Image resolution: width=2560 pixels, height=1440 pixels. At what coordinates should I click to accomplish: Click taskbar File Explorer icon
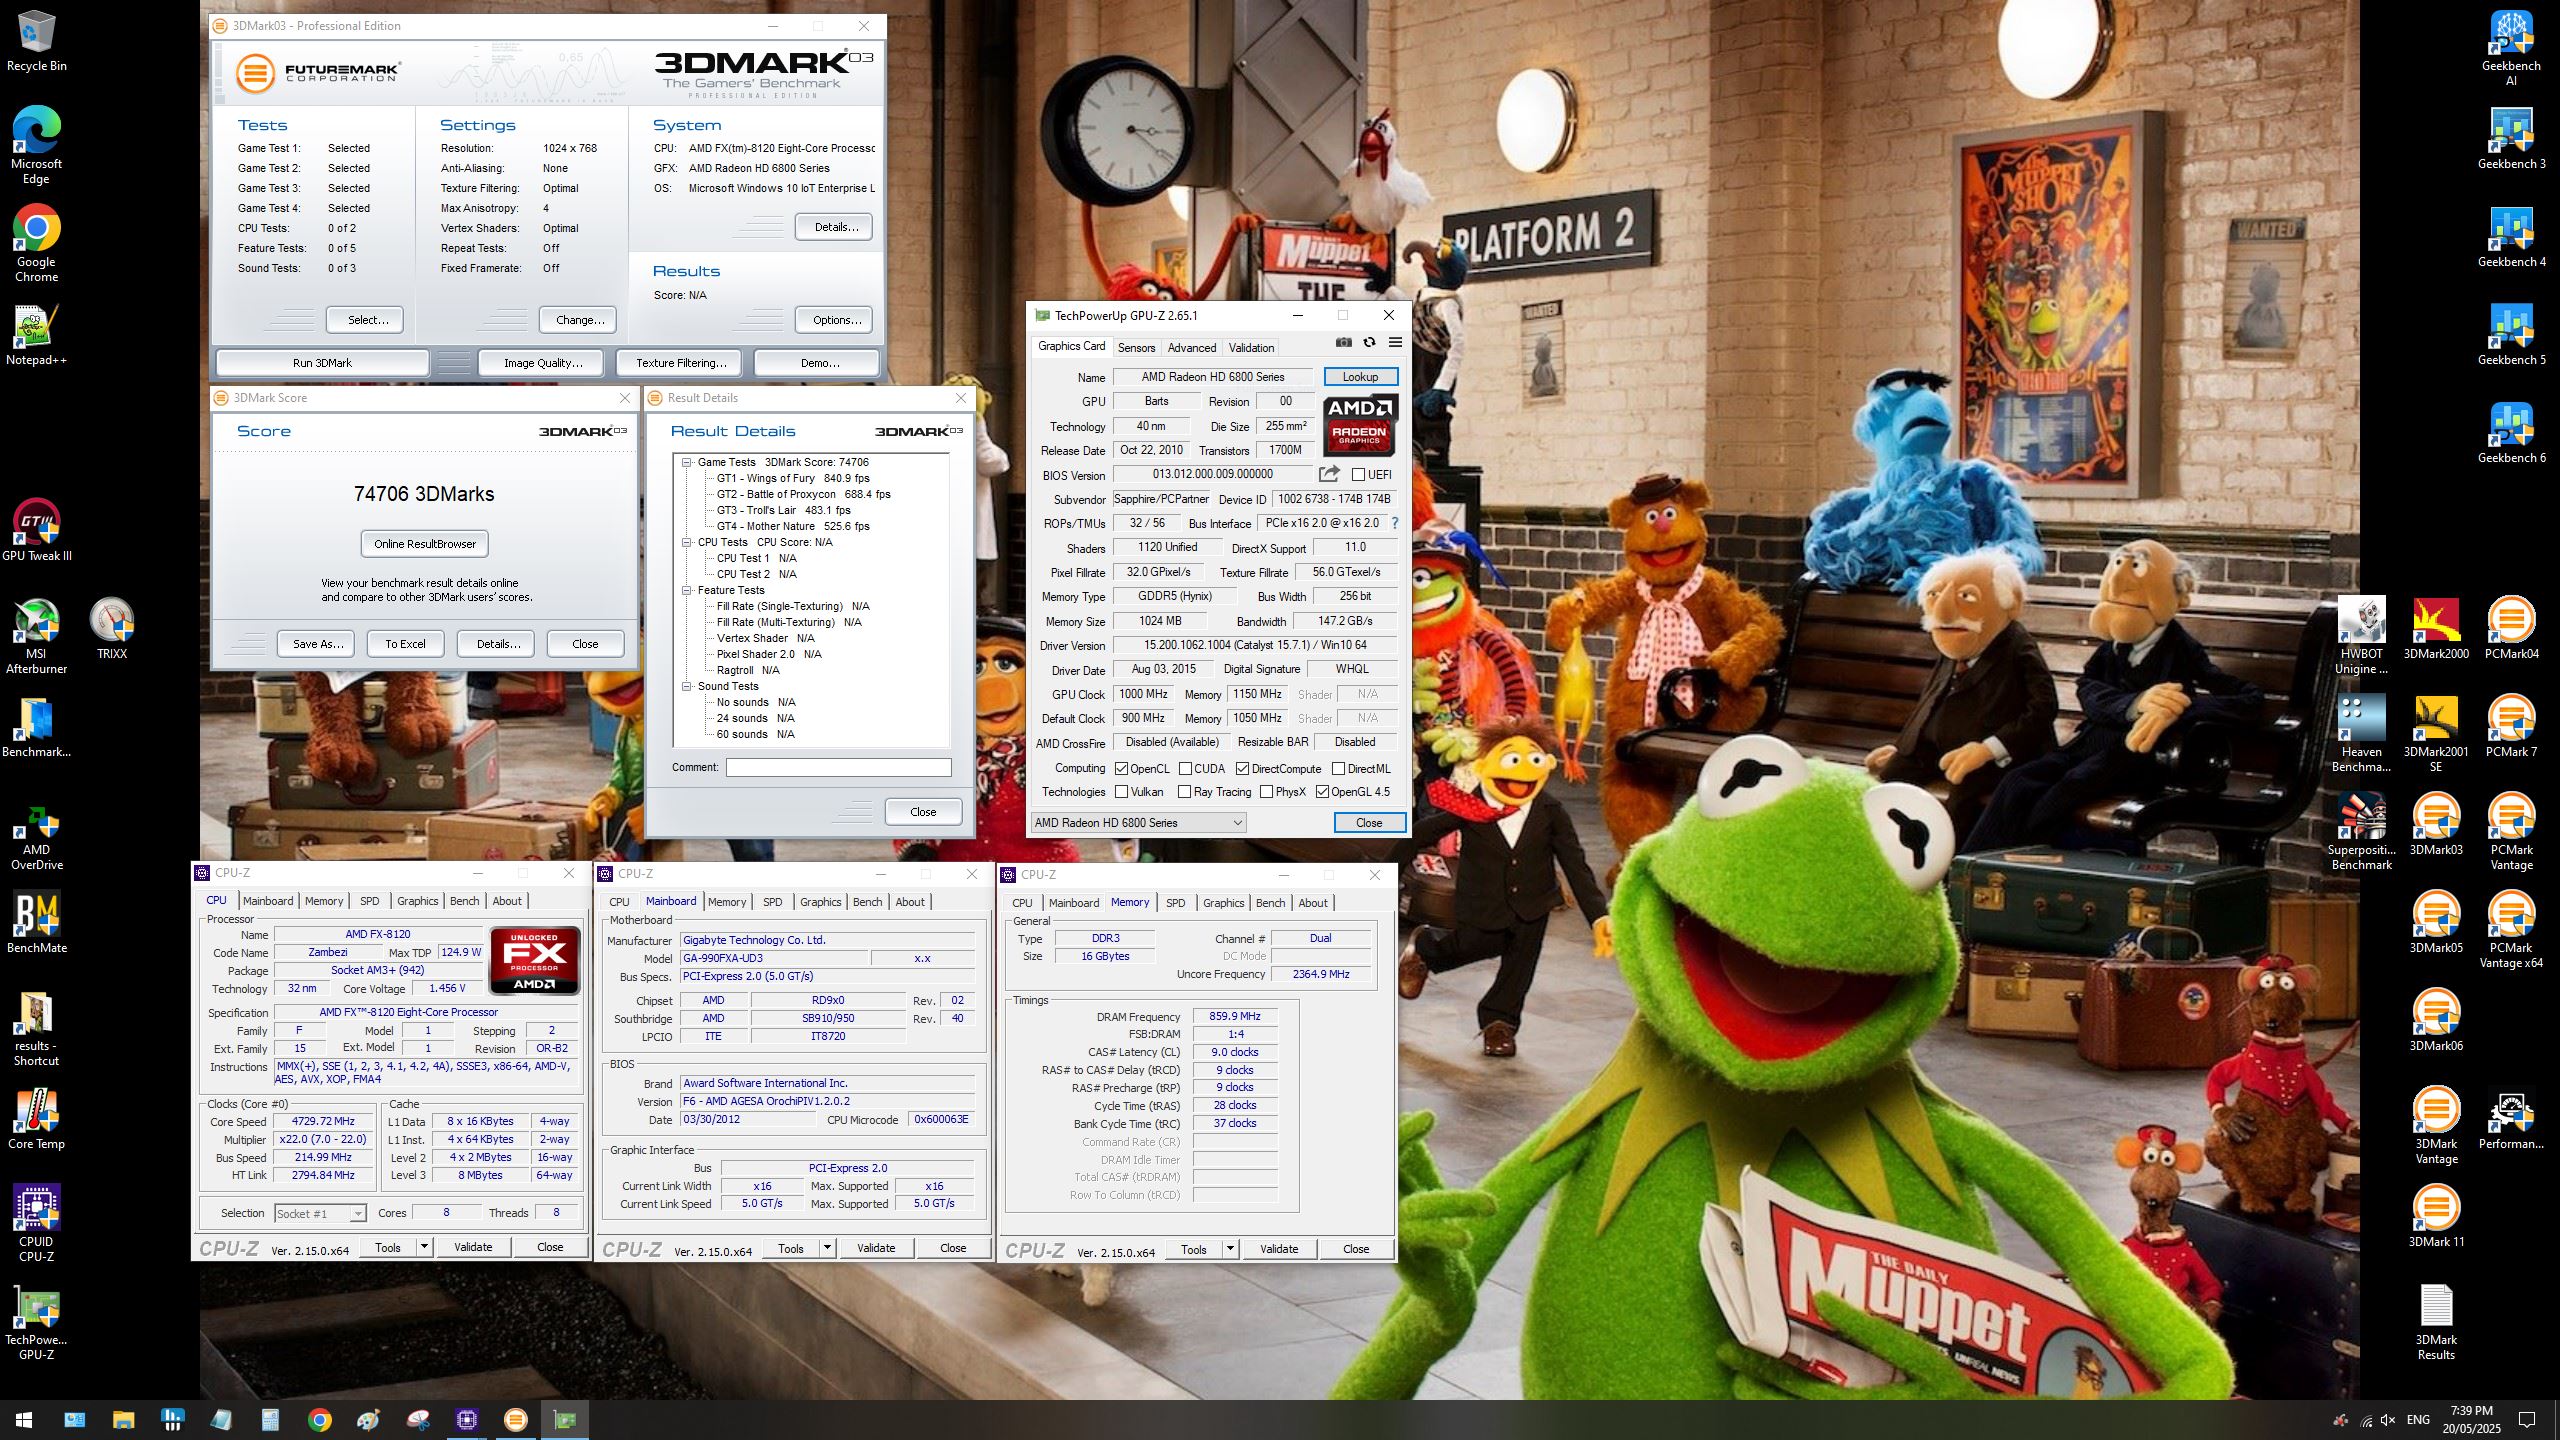click(123, 1420)
